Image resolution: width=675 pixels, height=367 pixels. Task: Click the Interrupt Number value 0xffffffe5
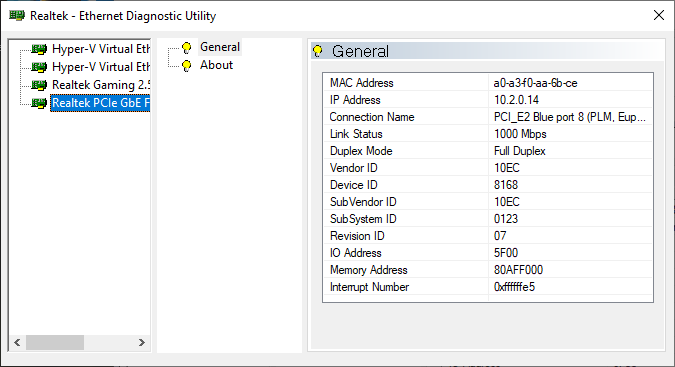coord(514,287)
